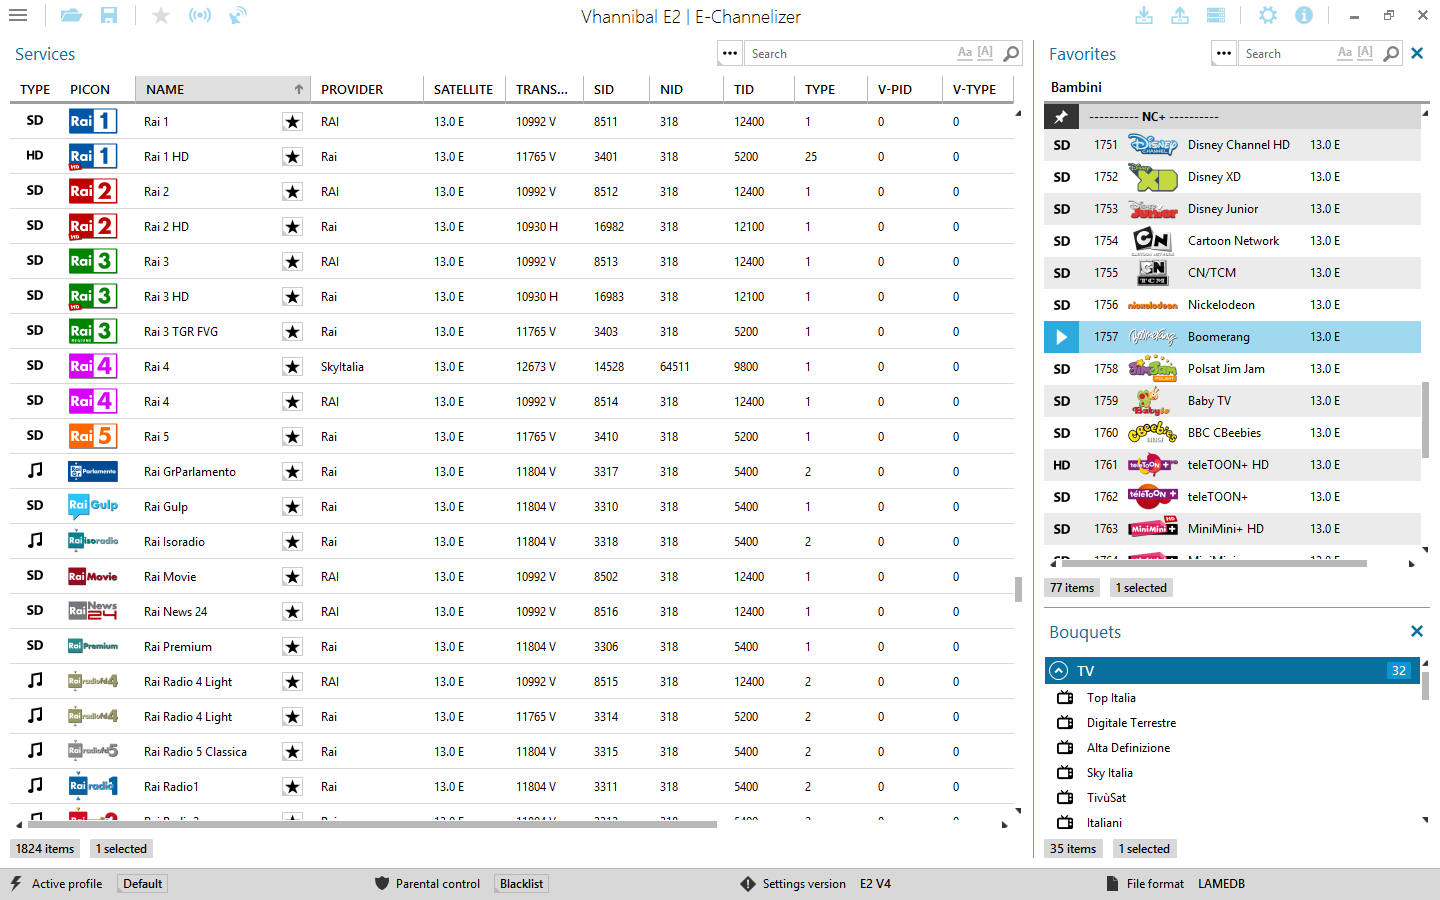Open Favorites search options ellipsis menu

coord(1224,54)
